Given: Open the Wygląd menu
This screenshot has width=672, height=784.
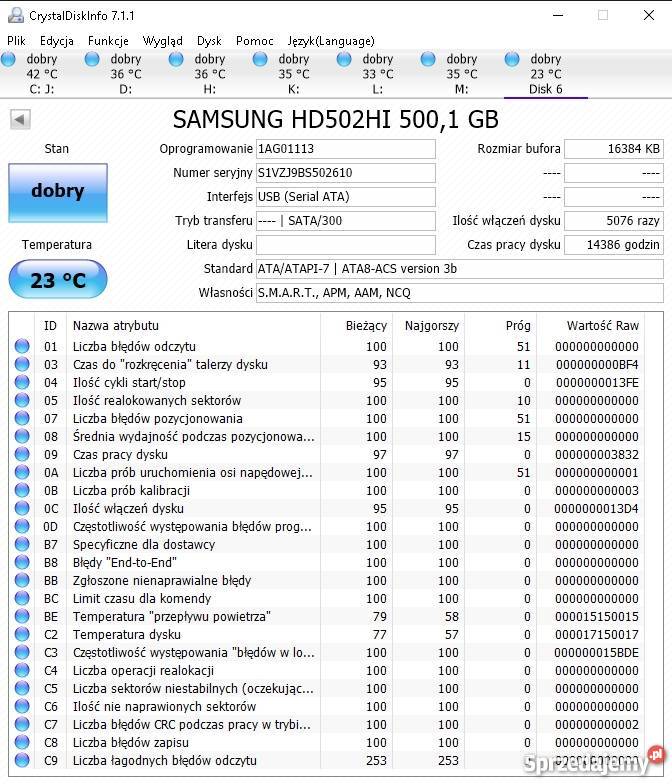Looking at the screenshot, I should pos(162,40).
